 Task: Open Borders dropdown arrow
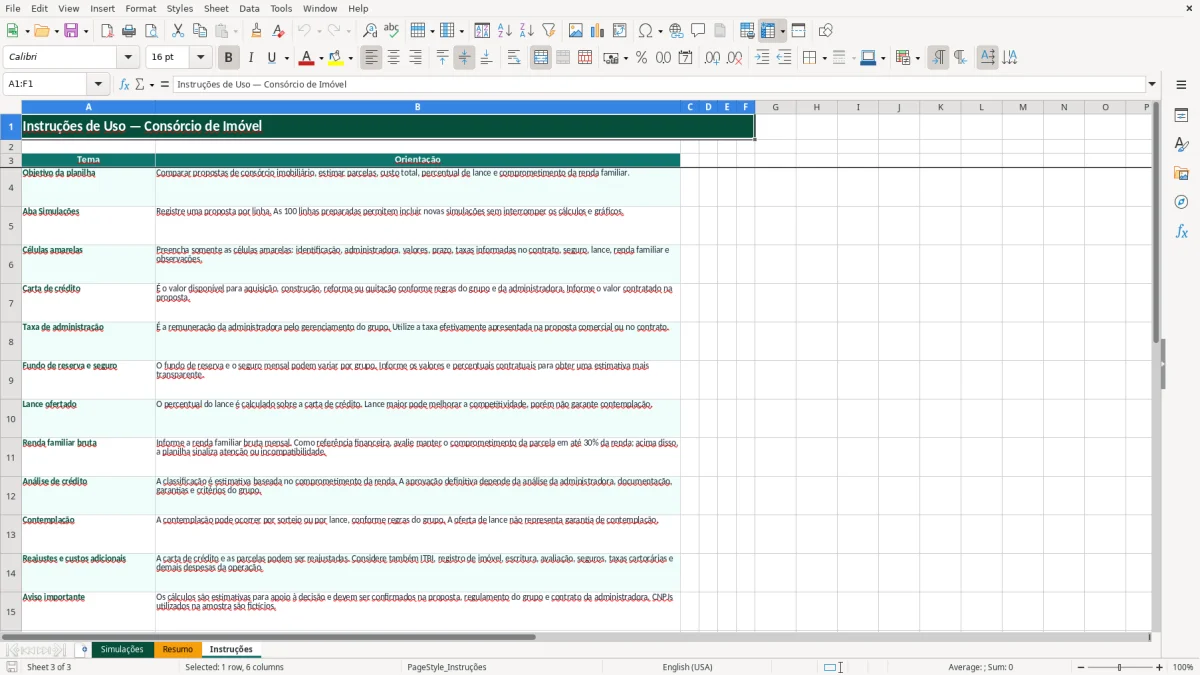(x=824, y=58)
